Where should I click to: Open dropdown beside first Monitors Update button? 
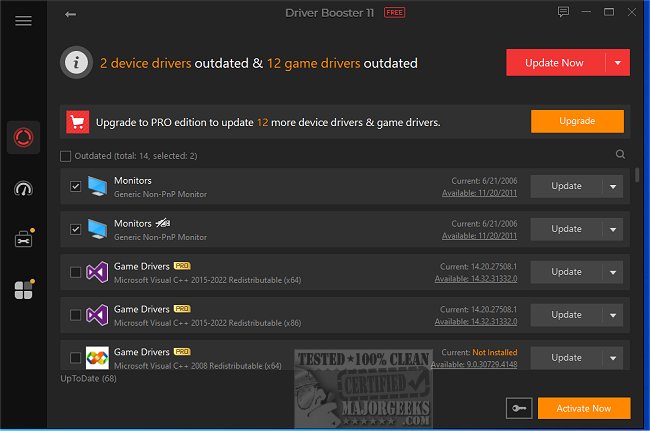[613, 186]
